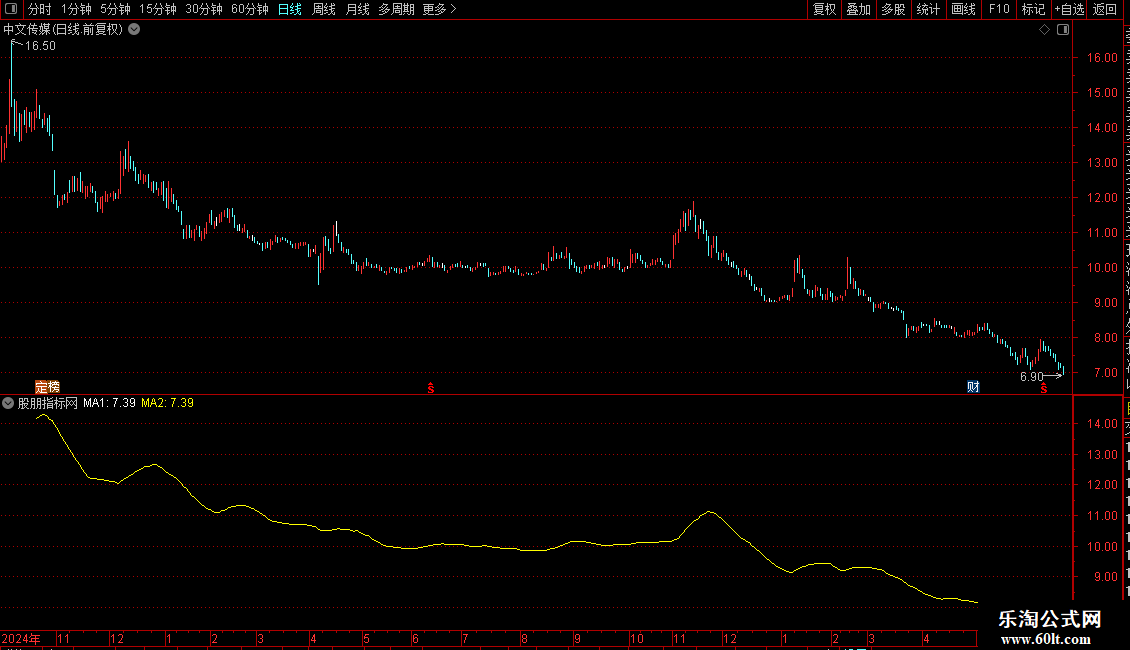
Task: Click the 16.50 high price flag
Action: pyautogui.click(x=34, y=45)
